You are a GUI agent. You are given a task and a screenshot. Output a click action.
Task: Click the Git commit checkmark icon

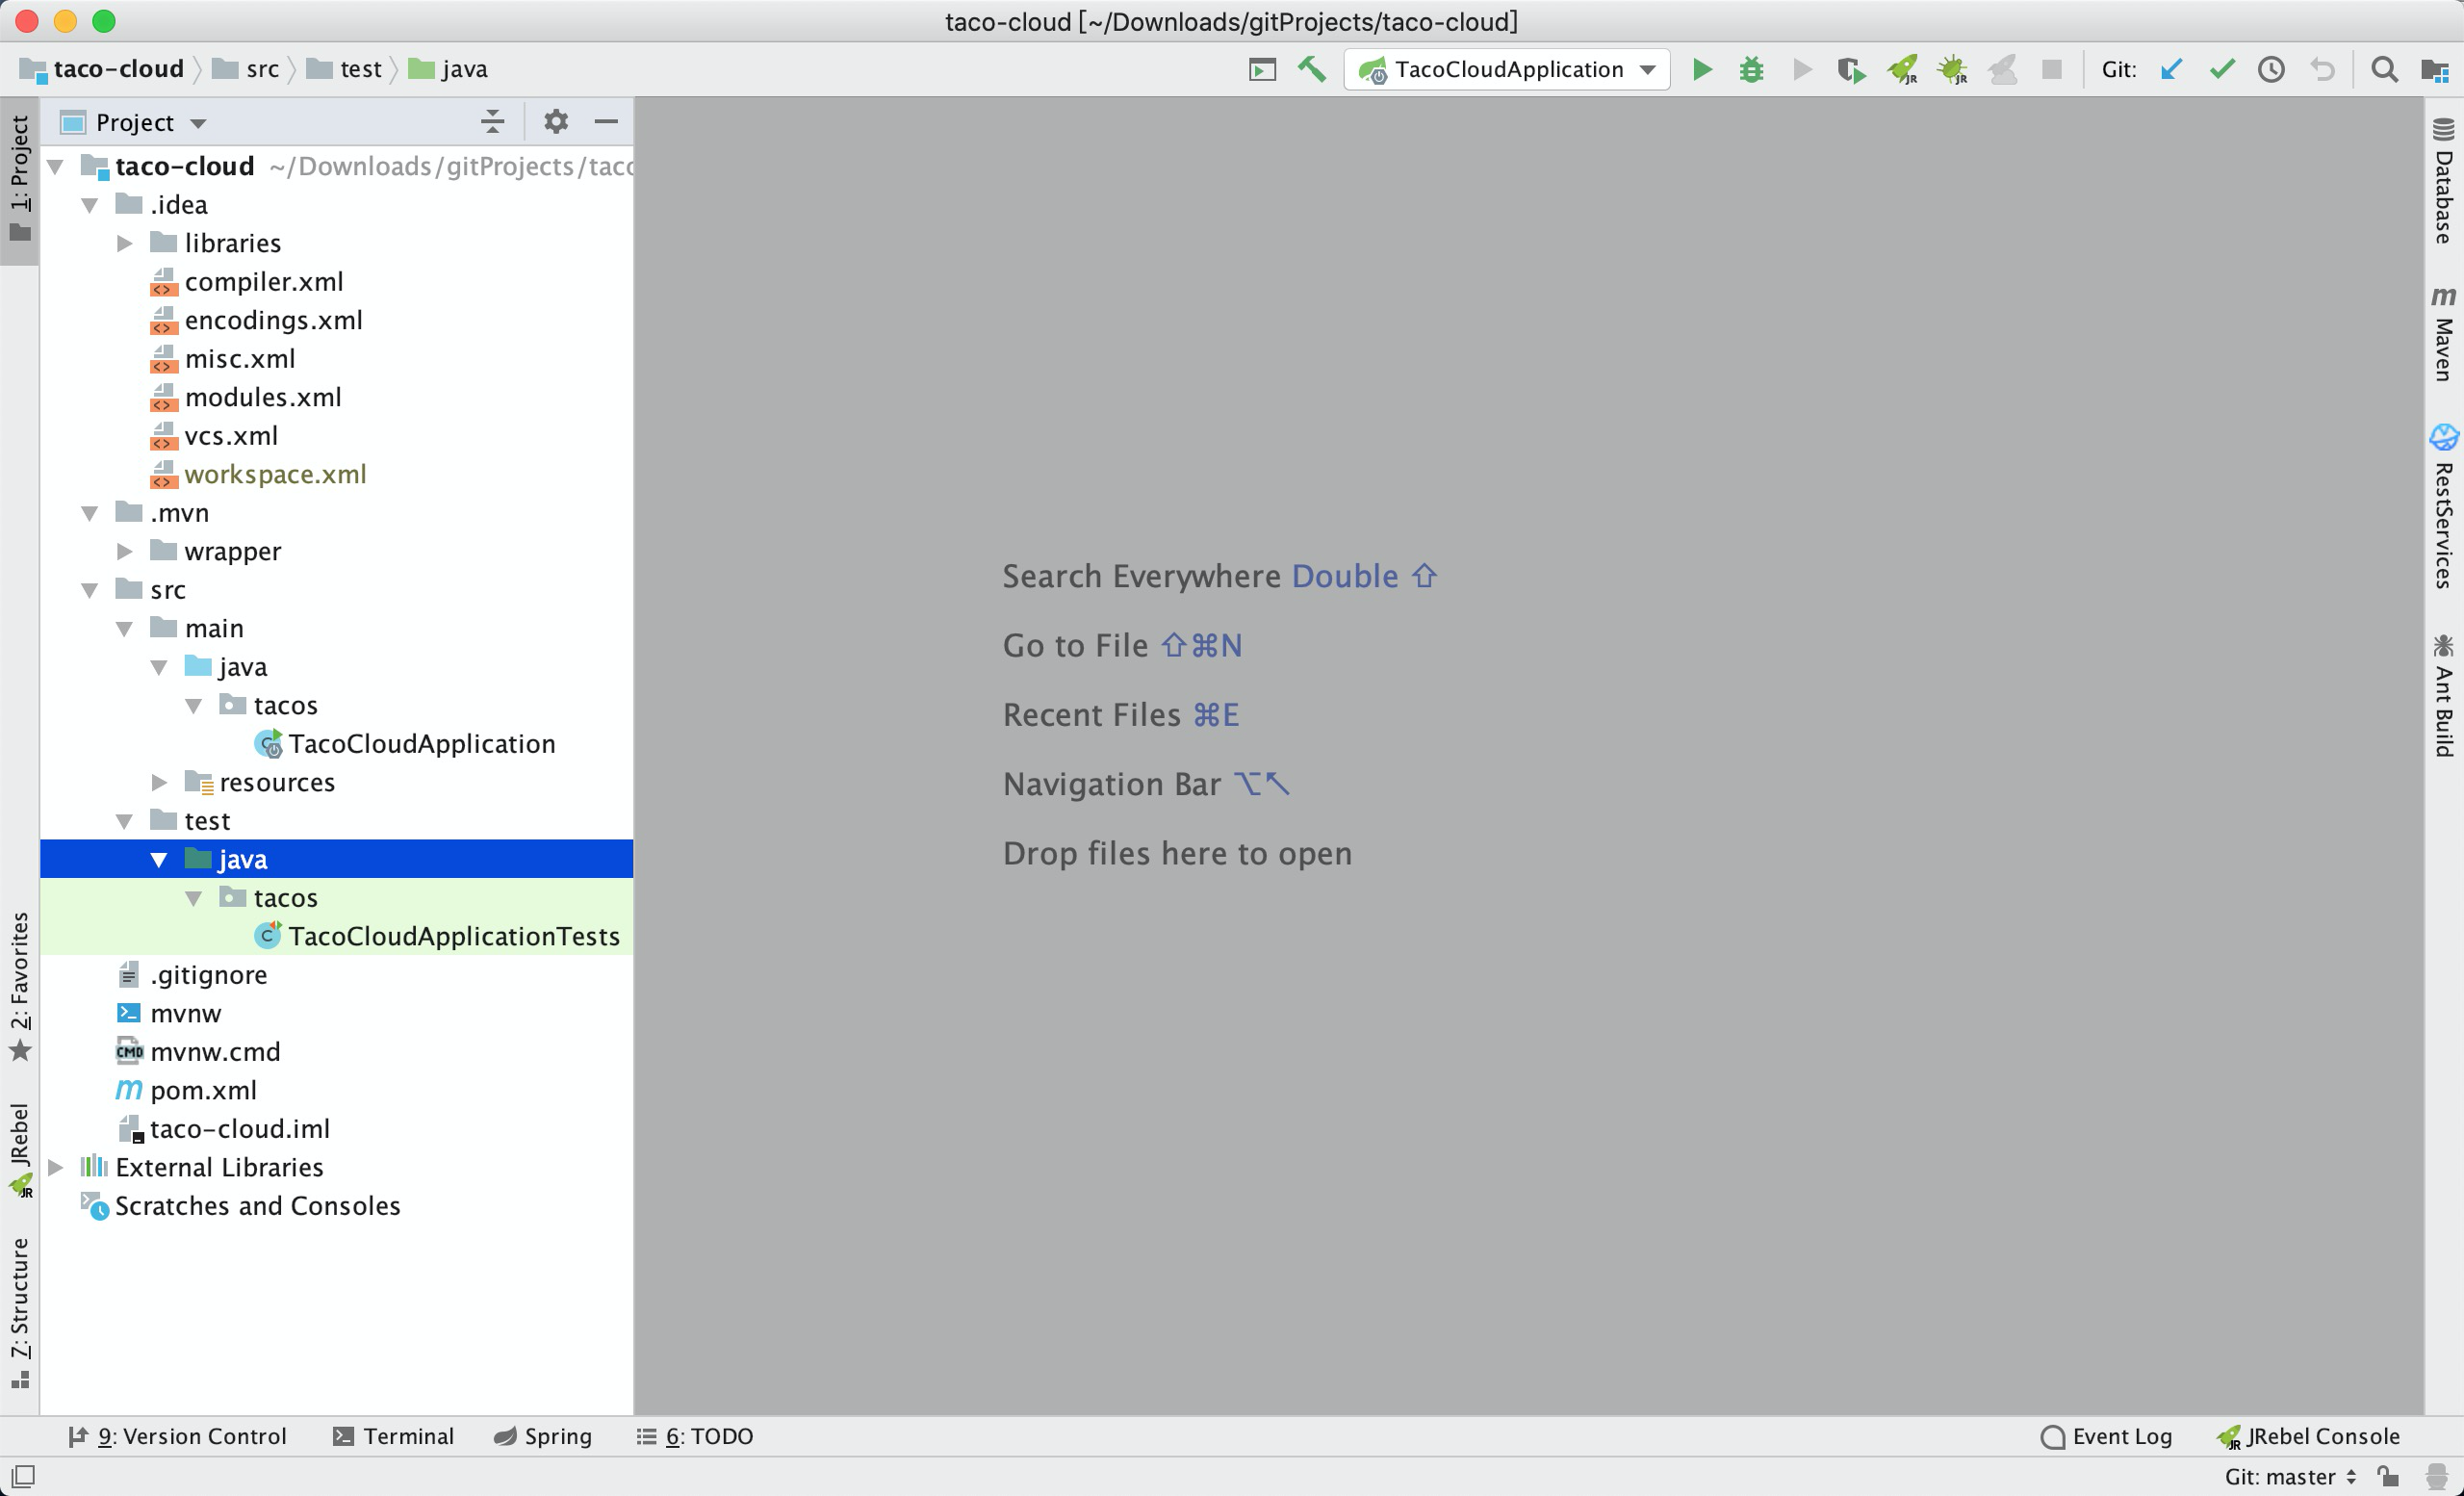(2222, 69)
